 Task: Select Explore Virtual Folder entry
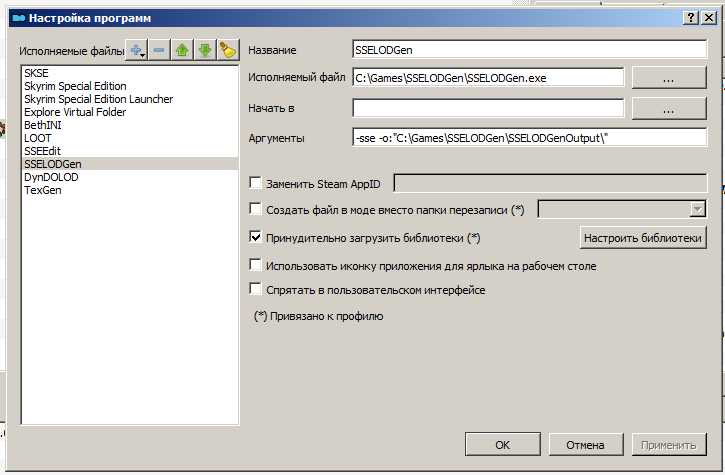click(130, 112)
